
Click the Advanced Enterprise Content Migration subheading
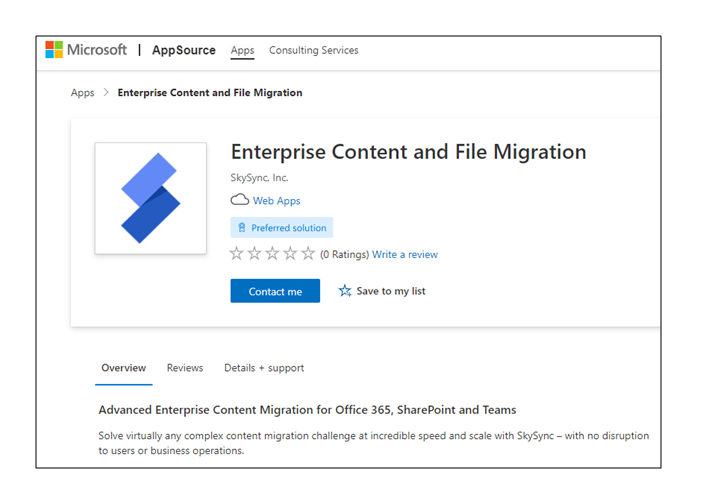[307, 410]
